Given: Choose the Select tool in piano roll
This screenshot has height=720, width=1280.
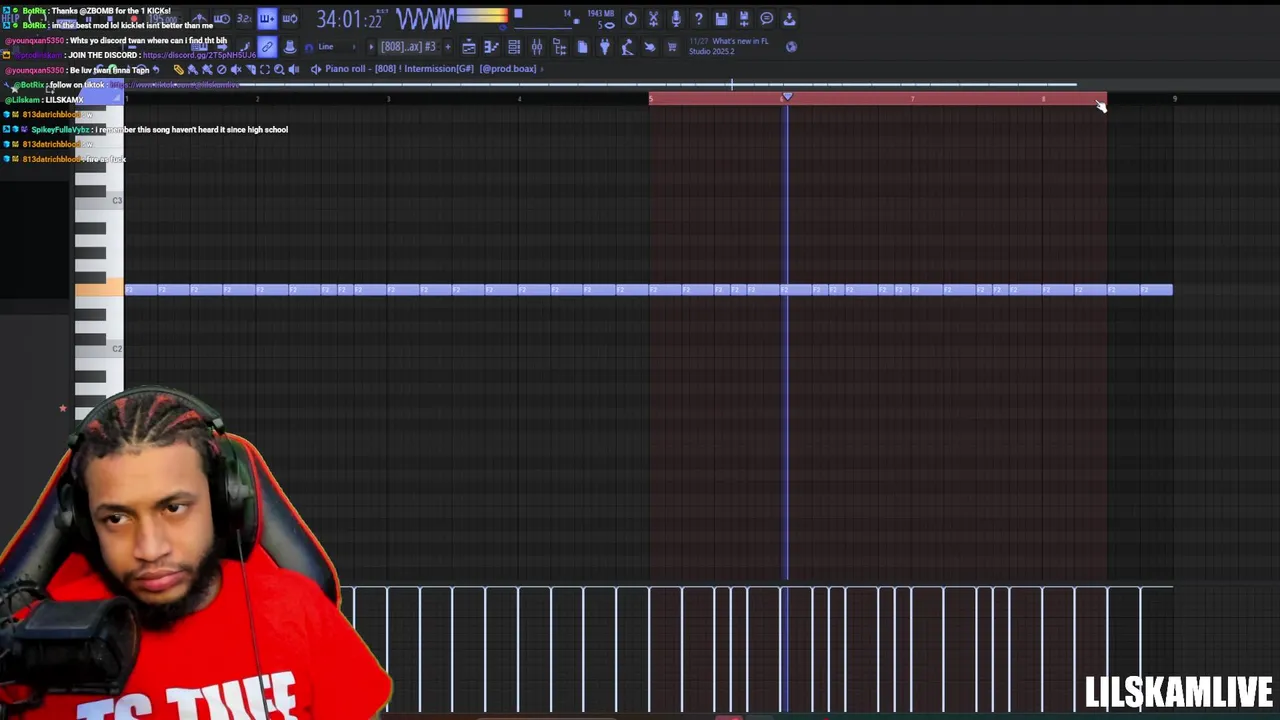Looking at the screenshot, I should (x=265, y=69).
